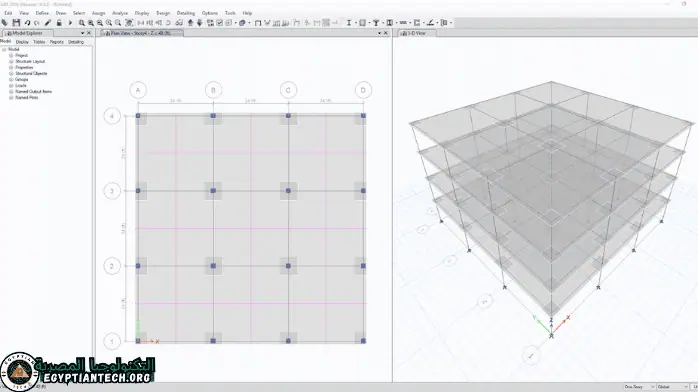
Task: Select the 3-D View tab
Action: 417,33
